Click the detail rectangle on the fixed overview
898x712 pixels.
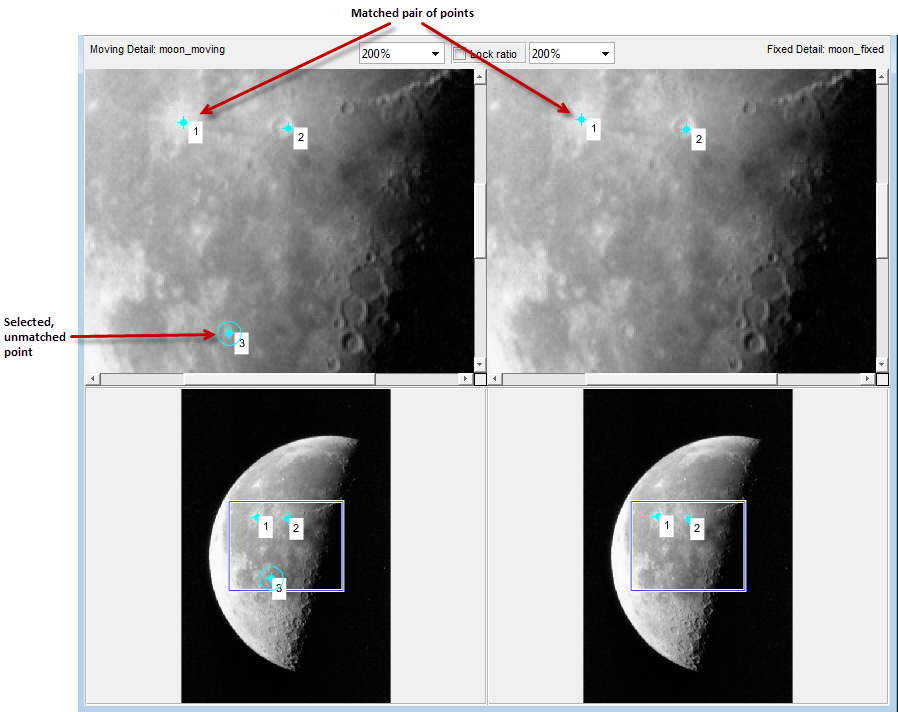click(687, 501)
